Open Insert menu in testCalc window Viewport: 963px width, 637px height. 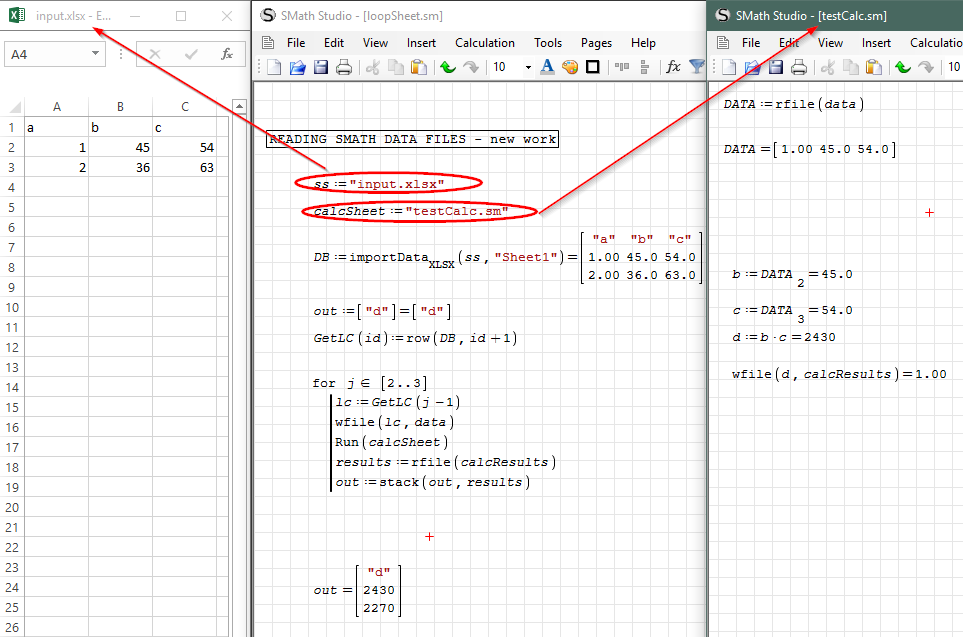coord(876,43)
